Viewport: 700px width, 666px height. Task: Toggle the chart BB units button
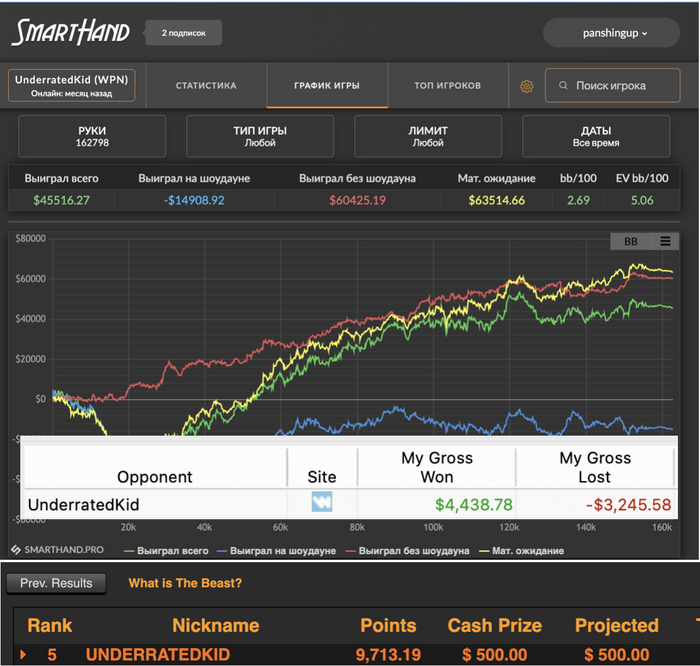[x=631, y=241]
